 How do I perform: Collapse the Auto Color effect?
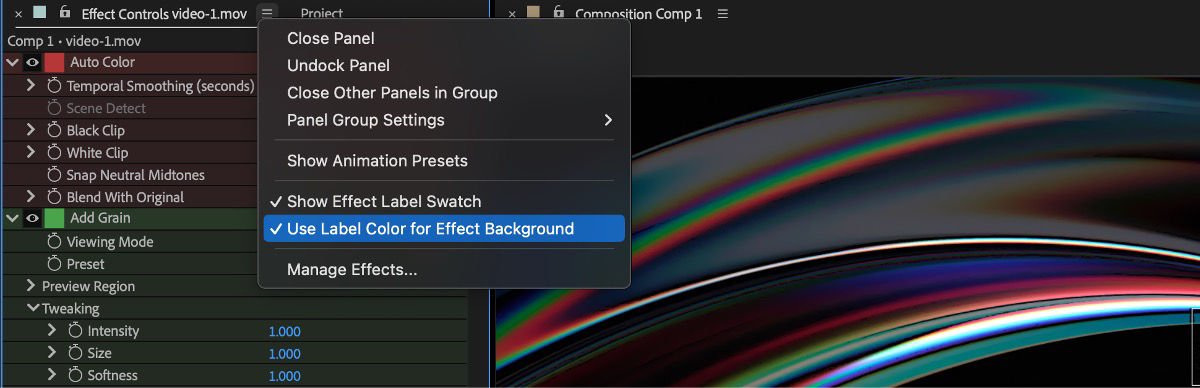point(12,62)
